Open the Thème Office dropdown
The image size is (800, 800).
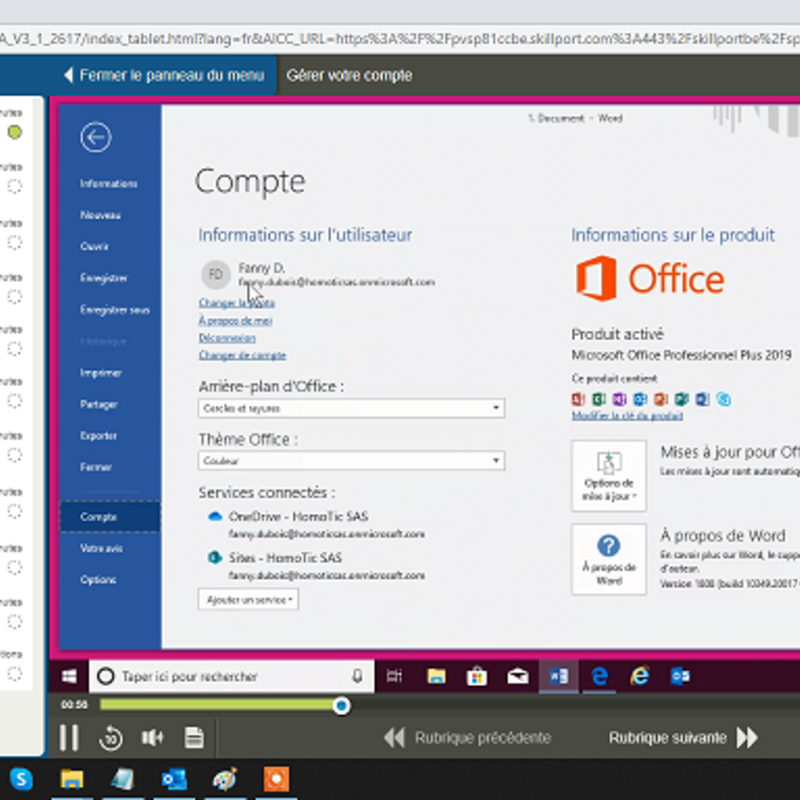(x=352, y=461)
